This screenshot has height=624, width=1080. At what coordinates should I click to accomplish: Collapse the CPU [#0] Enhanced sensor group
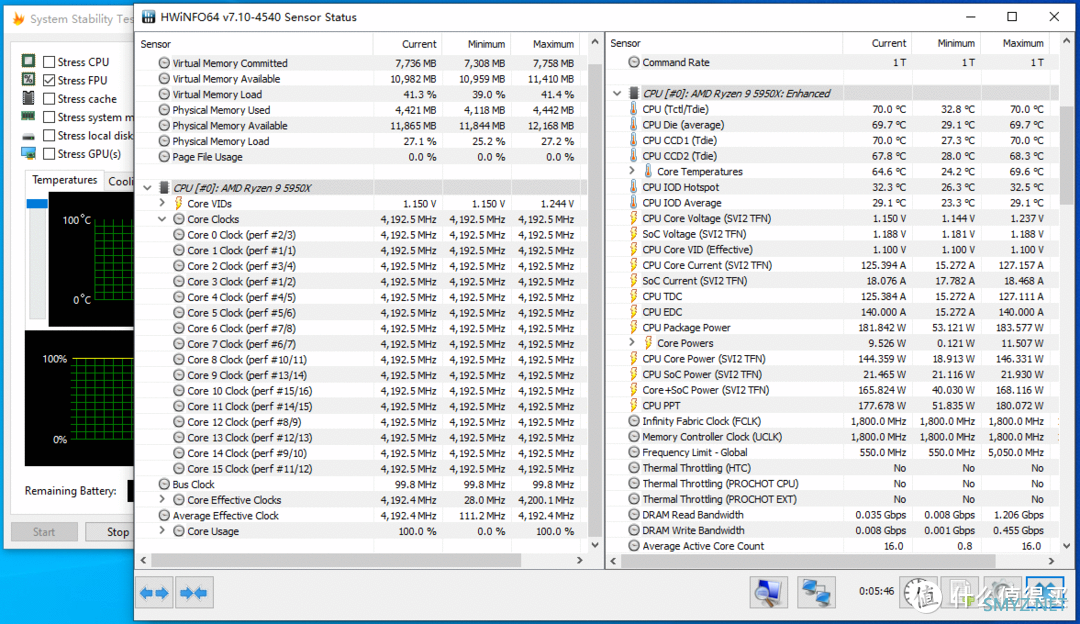617,93
